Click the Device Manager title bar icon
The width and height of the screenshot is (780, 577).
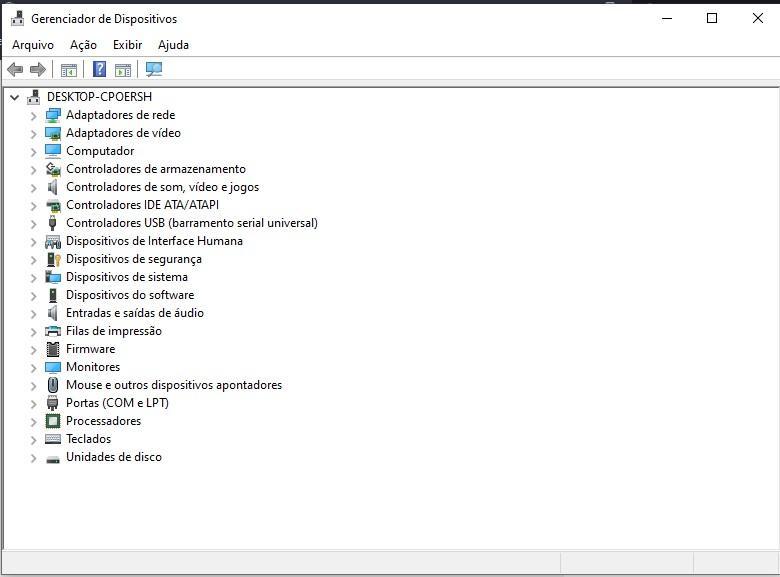click(17, 18)
